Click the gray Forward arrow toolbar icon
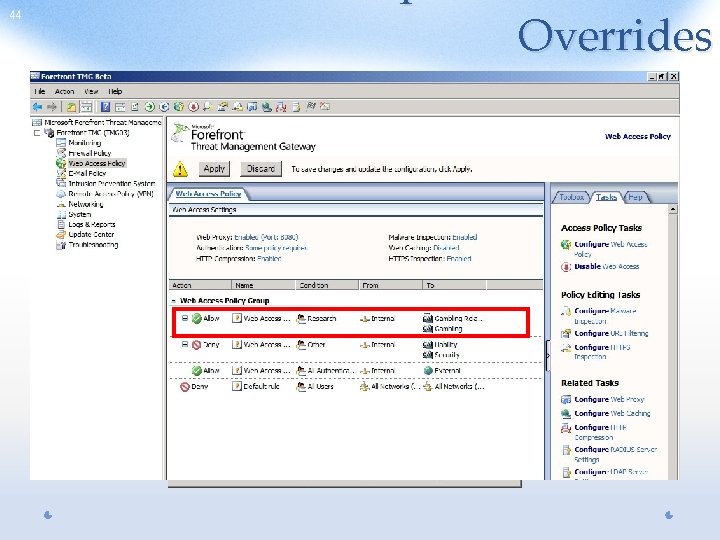720x540 pixels. [x=52, y=107]
